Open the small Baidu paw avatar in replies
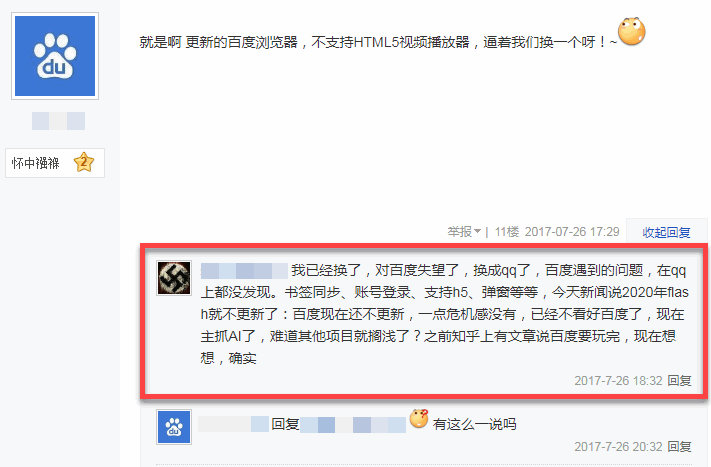This screenshot has height=467, width=711. point(174,427)
